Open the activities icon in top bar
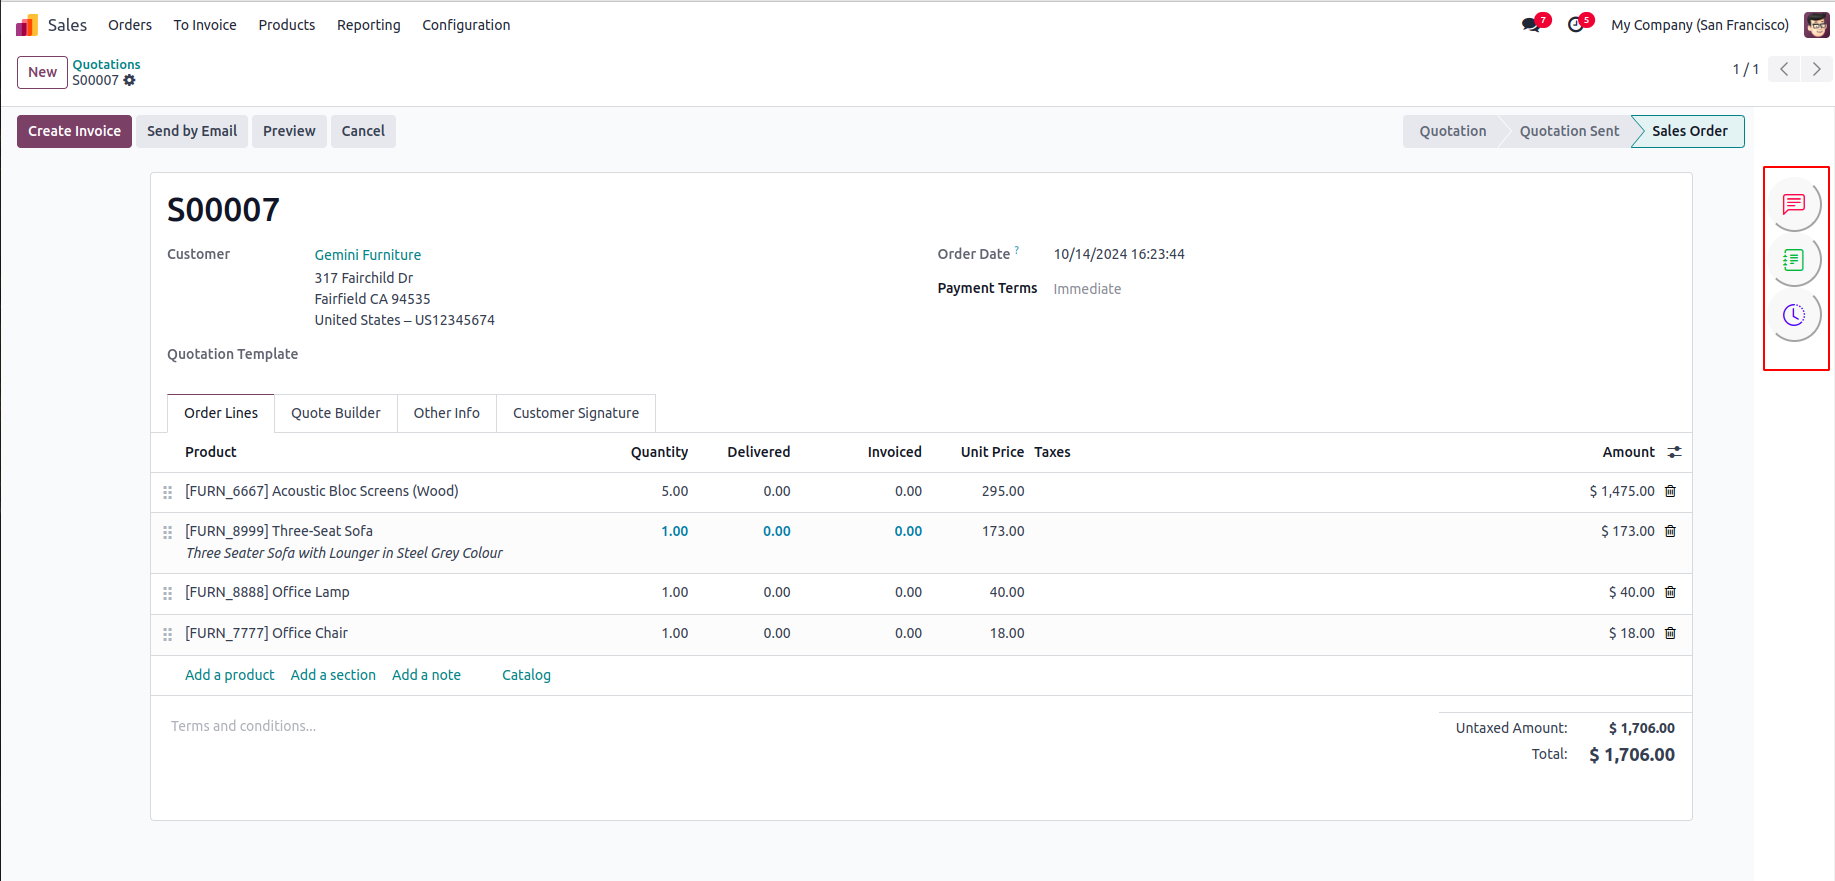Screen dimensions: 1835x881 (x=1576, y=25)
